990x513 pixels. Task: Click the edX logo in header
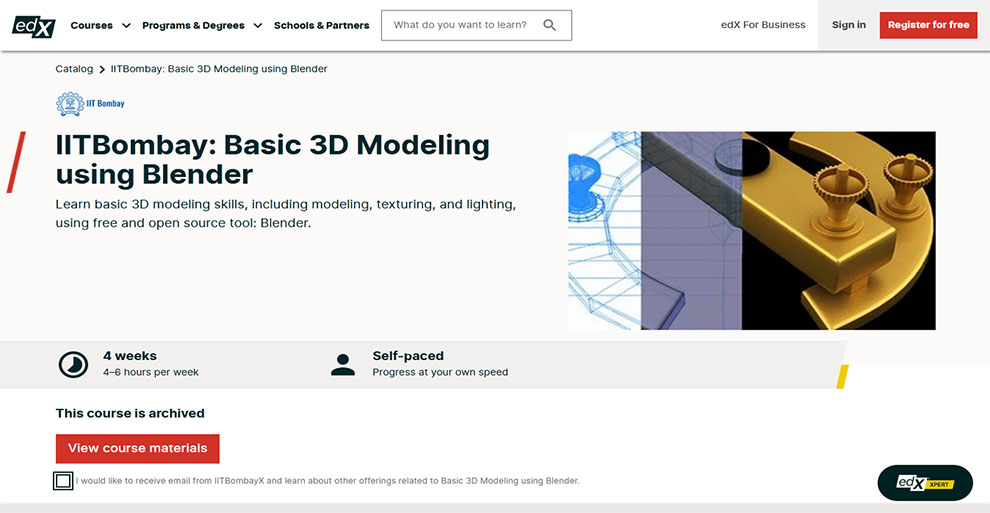[33, 25]
